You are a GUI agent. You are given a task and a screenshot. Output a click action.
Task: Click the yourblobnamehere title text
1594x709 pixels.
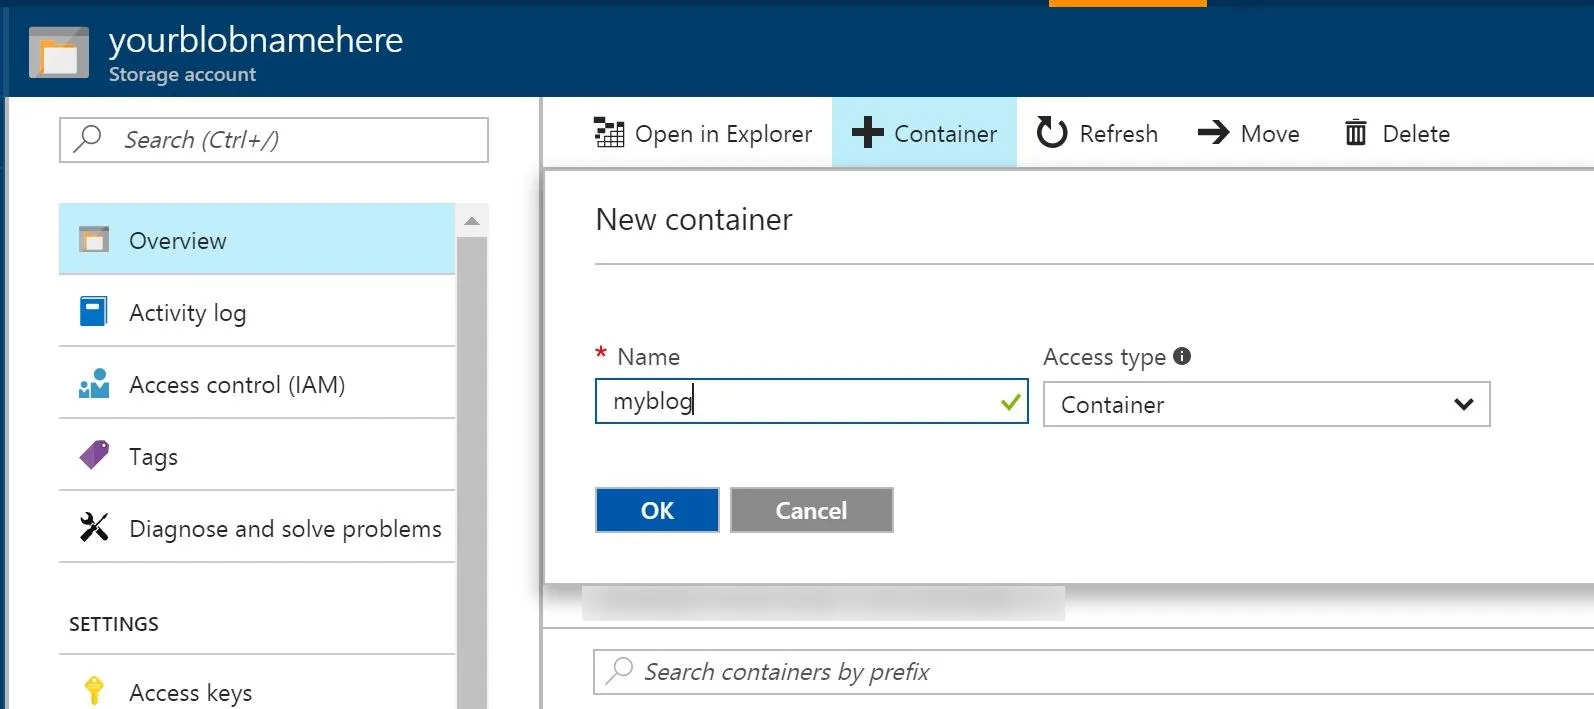pyautogui.click(x=256, y=39)
